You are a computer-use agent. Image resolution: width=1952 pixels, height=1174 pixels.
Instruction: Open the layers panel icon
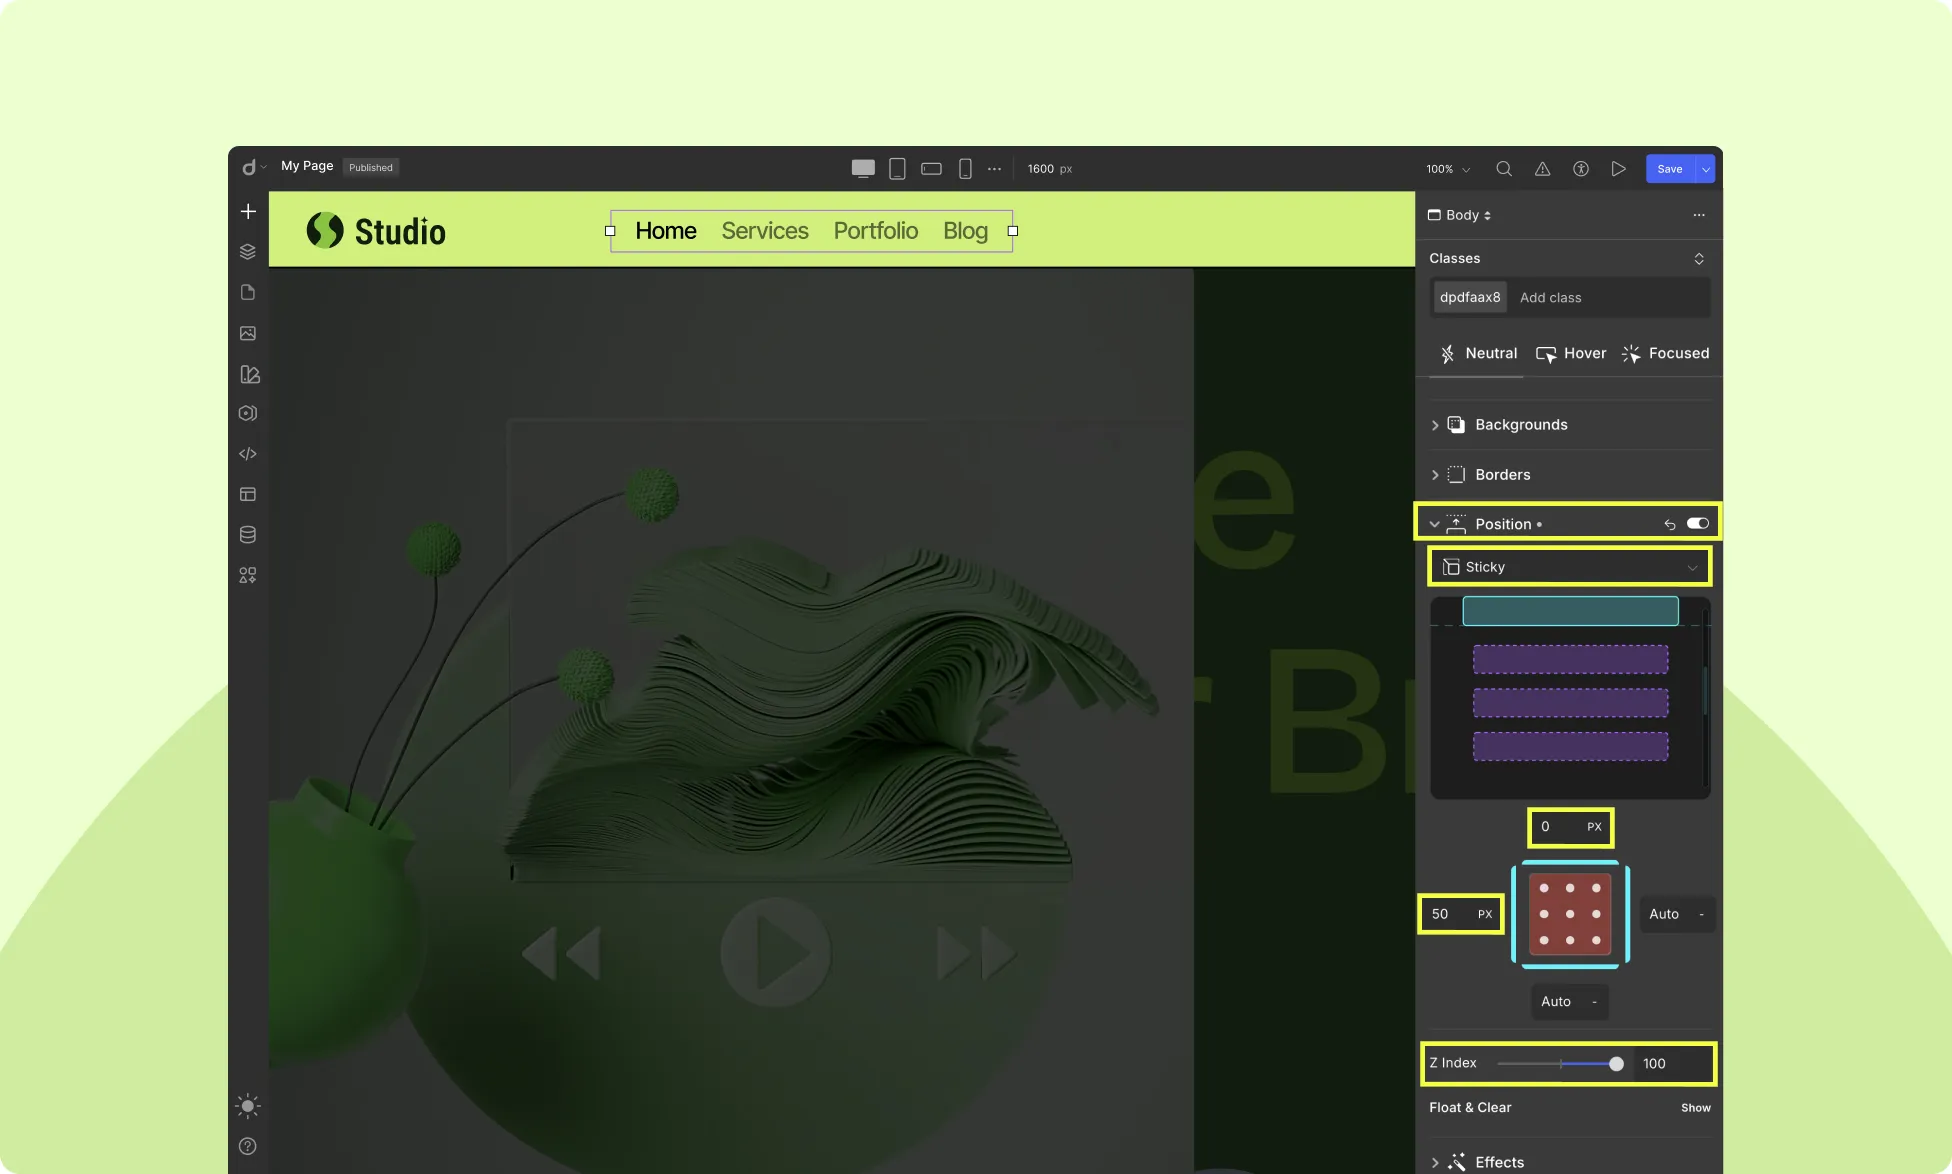[x=248, y=252]
